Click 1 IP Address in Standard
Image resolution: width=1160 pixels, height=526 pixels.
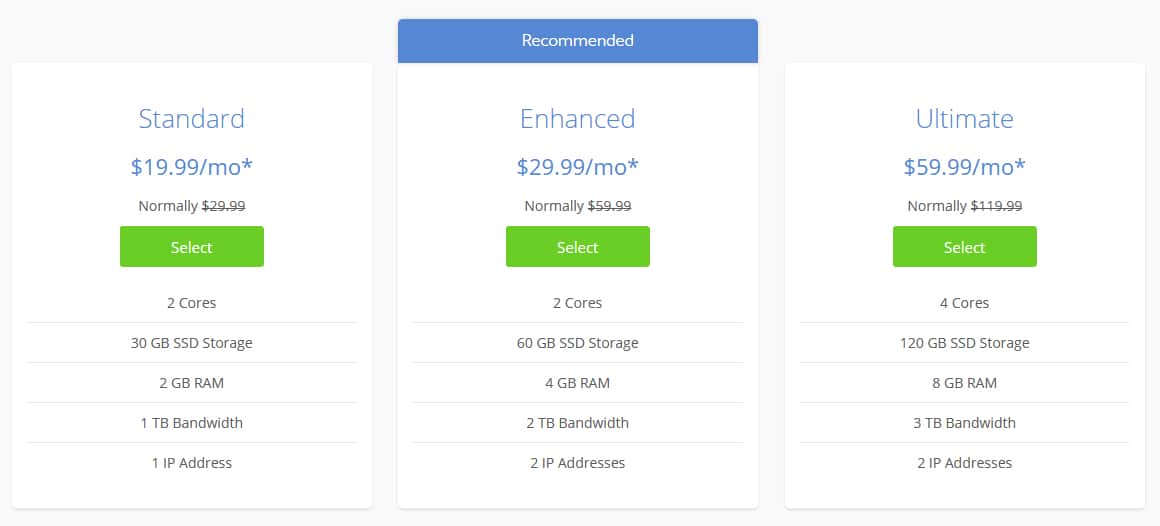[x=192, y=463]
